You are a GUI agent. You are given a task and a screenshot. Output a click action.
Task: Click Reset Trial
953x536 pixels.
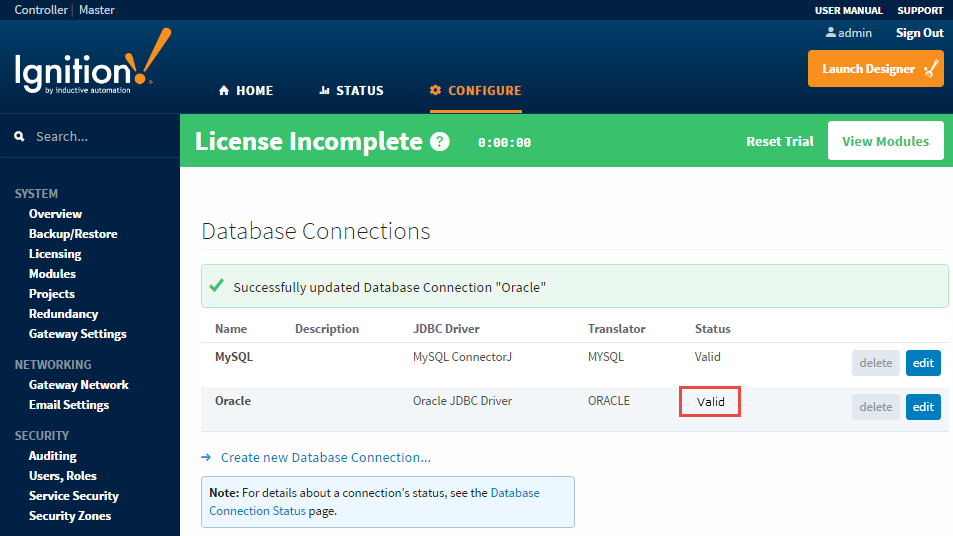(x=780, y=141)
